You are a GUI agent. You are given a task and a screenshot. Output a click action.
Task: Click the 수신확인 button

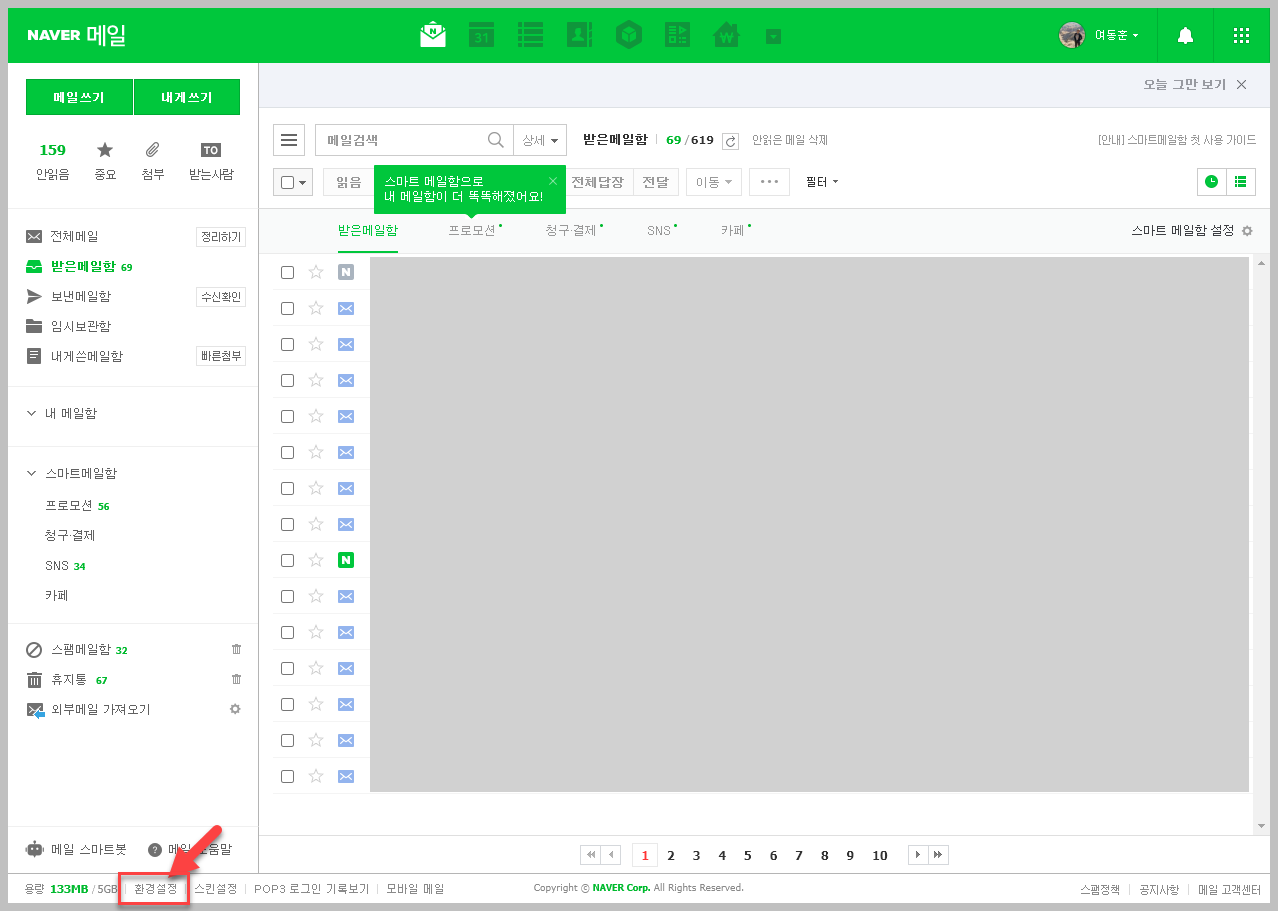(221, 297)
